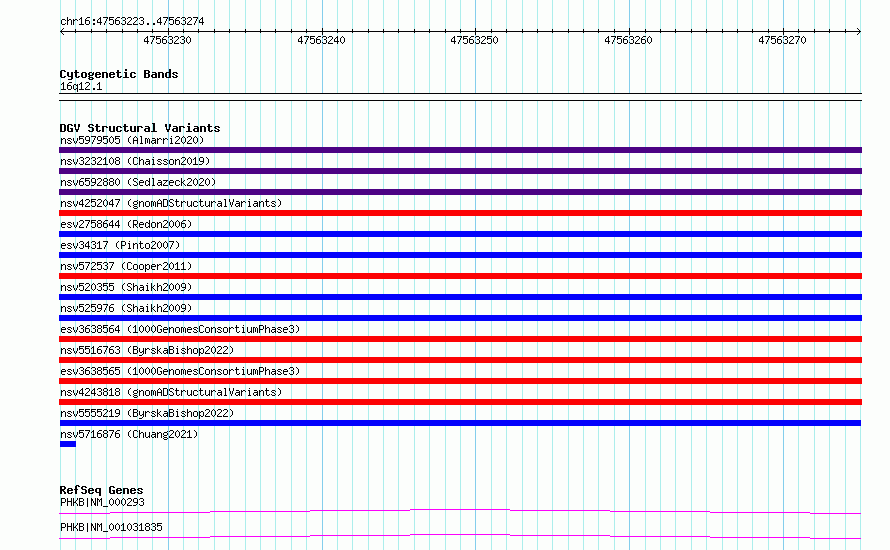Screen dimensions: 890x550
Task: Click the purple bar under nsv5979505
Action: pos(460,150)
